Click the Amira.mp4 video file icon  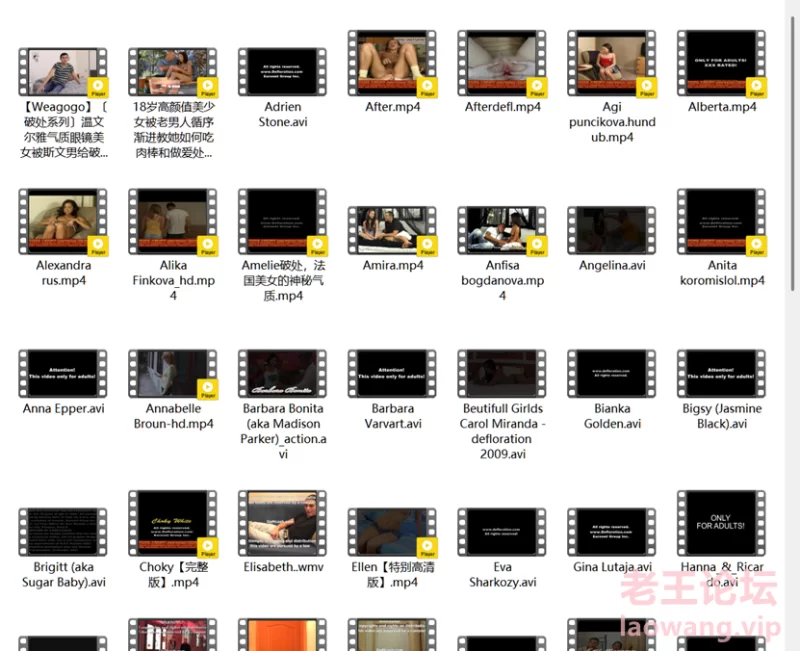392,231
